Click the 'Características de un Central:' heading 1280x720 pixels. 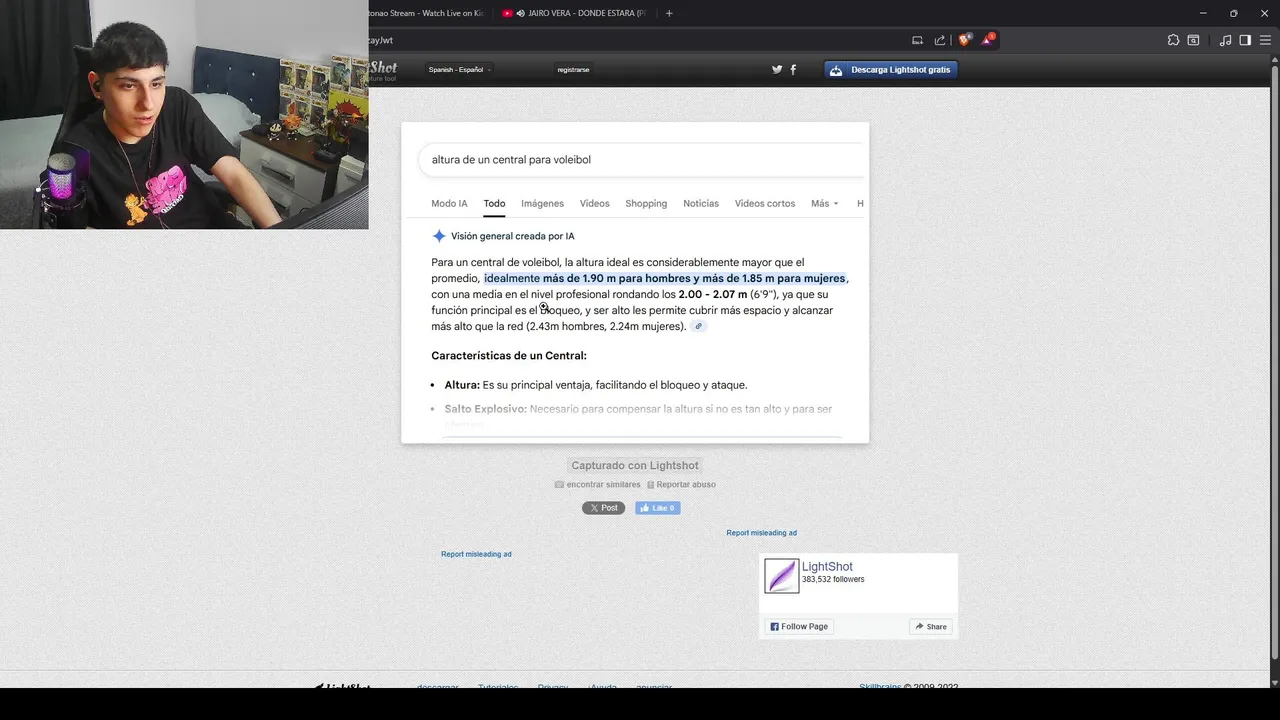pyautogui.click(x=509, y=356)
